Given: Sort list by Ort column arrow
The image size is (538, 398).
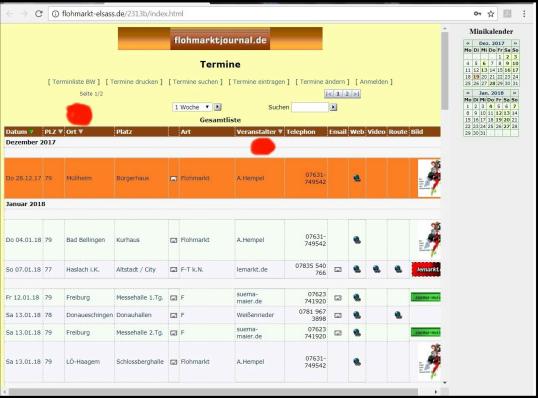Looking at the screenshot, I should (81, 132).
